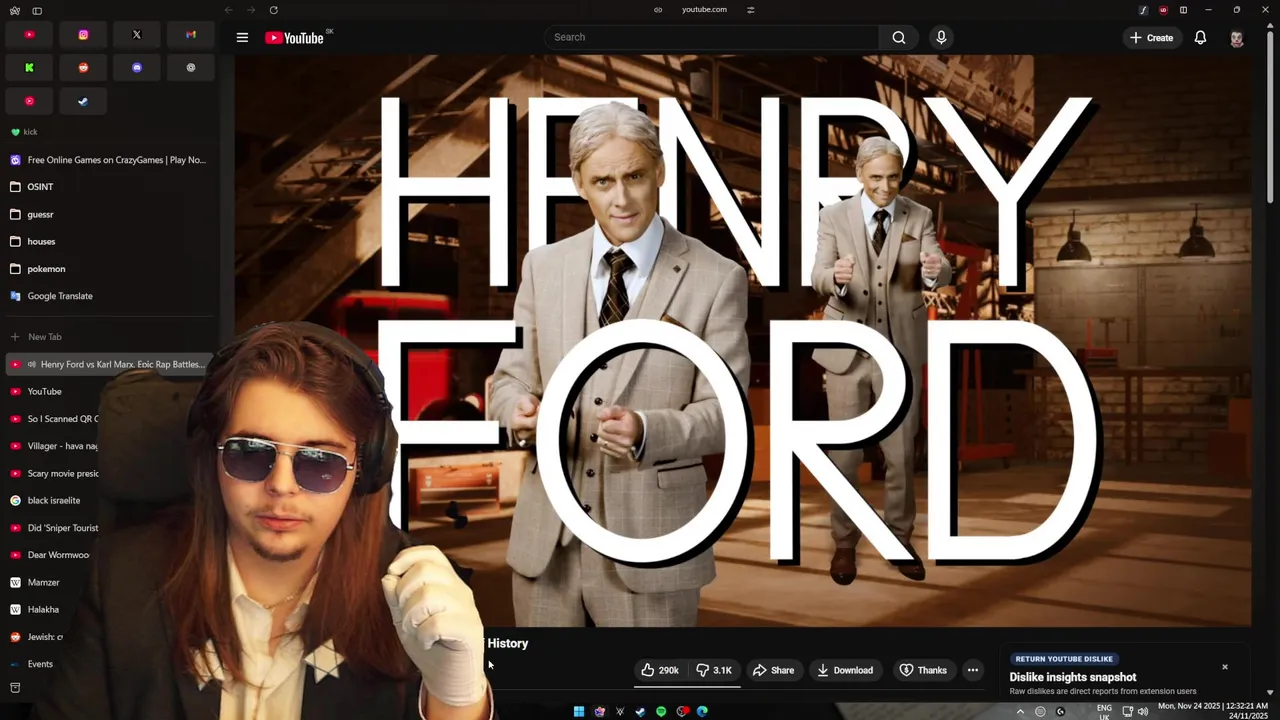Click the Thanks button
The width and height of the screenshot is (1280, 720).
923,670
